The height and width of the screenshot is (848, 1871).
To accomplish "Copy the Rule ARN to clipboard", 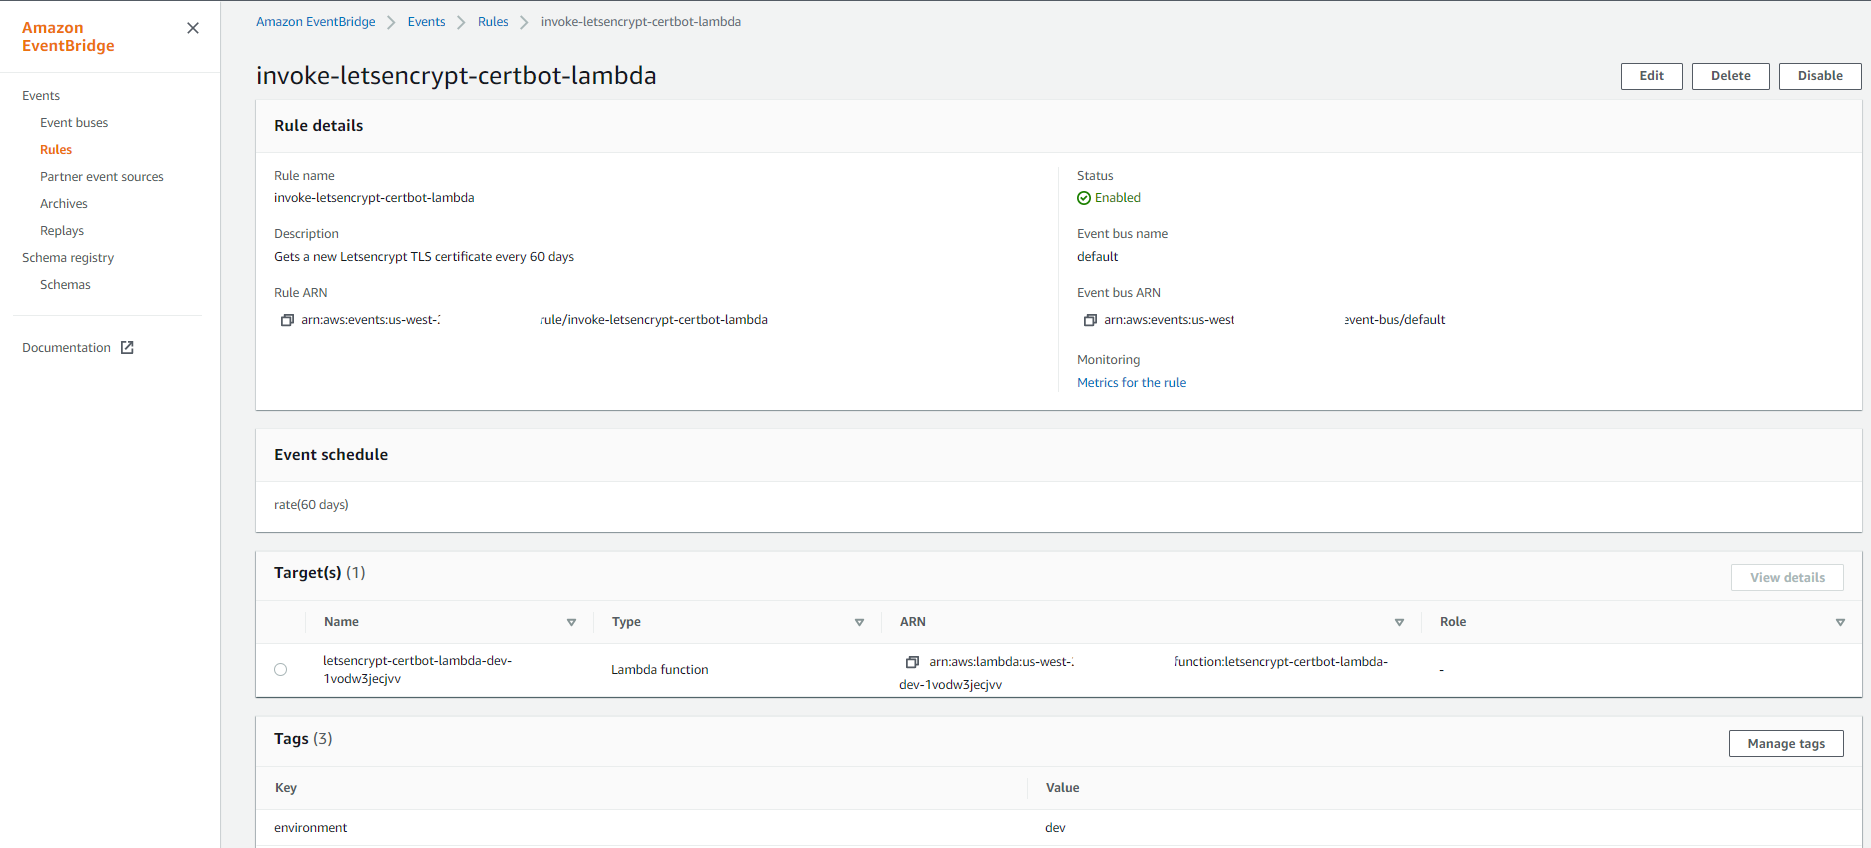I will tap(287, 320).
